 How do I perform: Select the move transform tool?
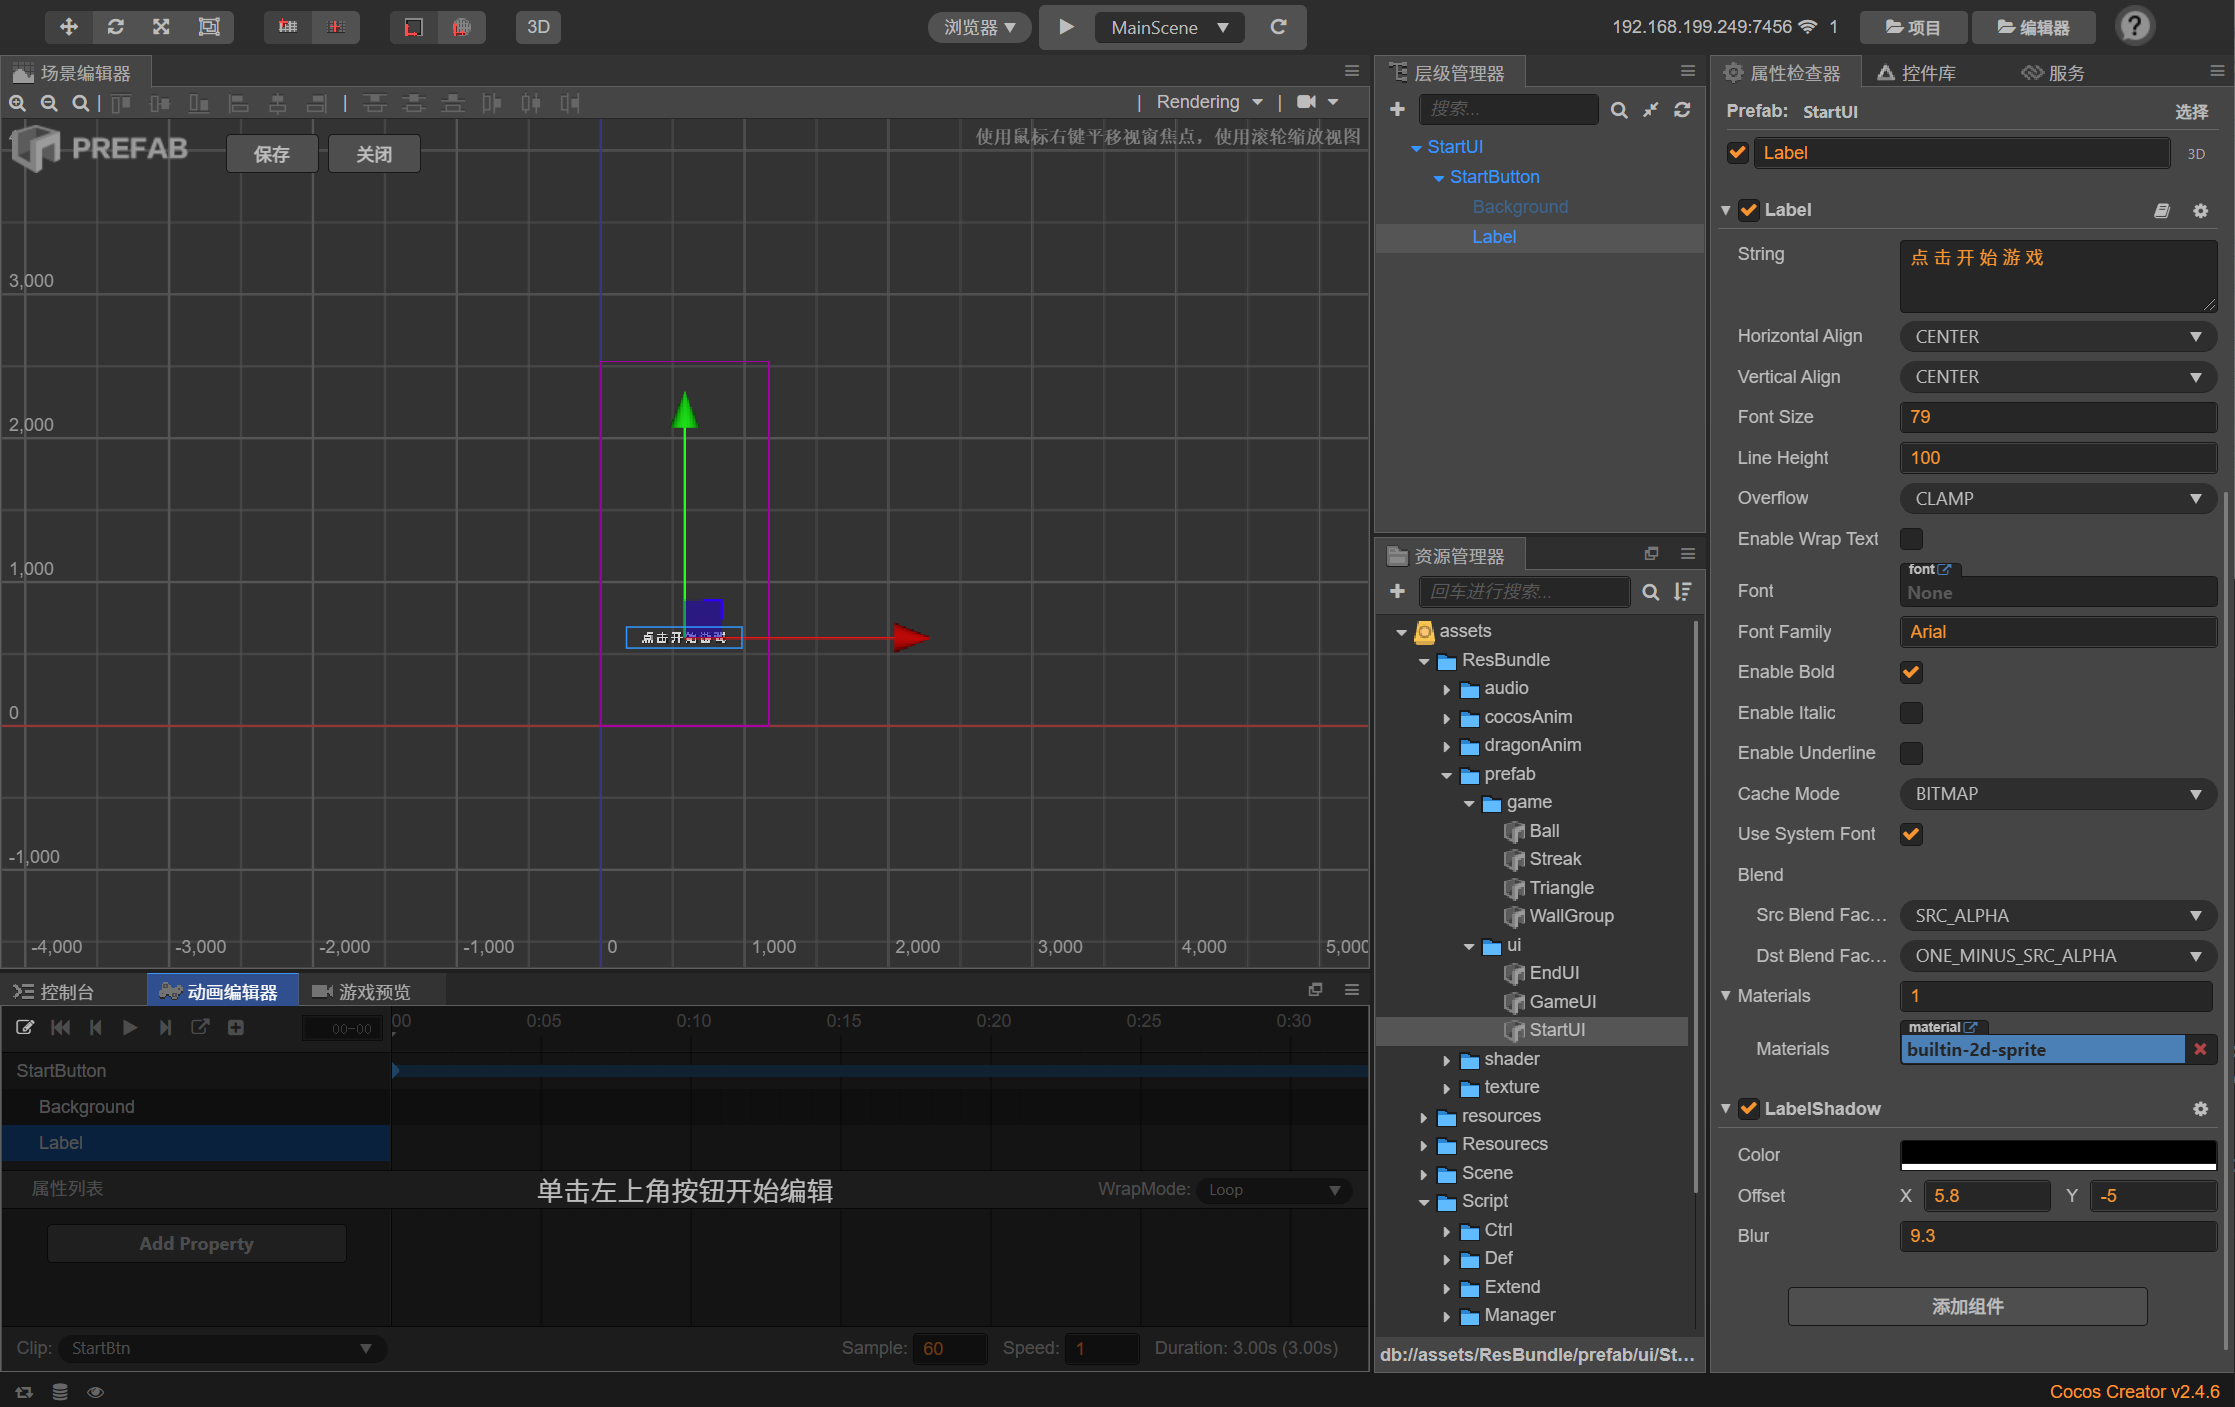point(69,27)
